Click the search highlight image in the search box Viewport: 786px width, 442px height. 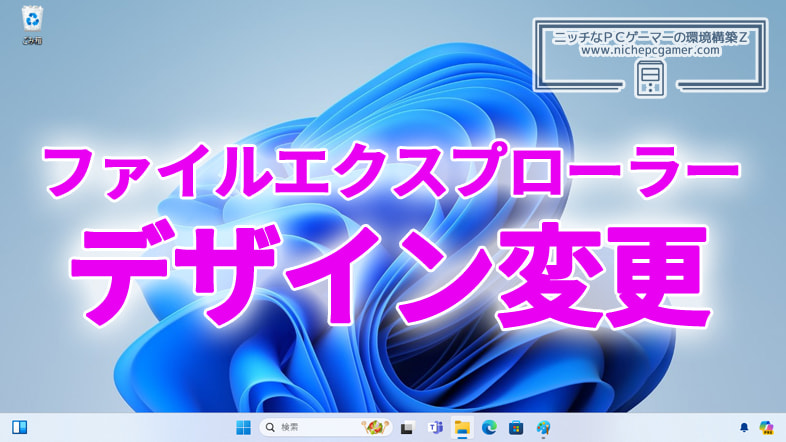pyautogui.click(x=375, y=427)
